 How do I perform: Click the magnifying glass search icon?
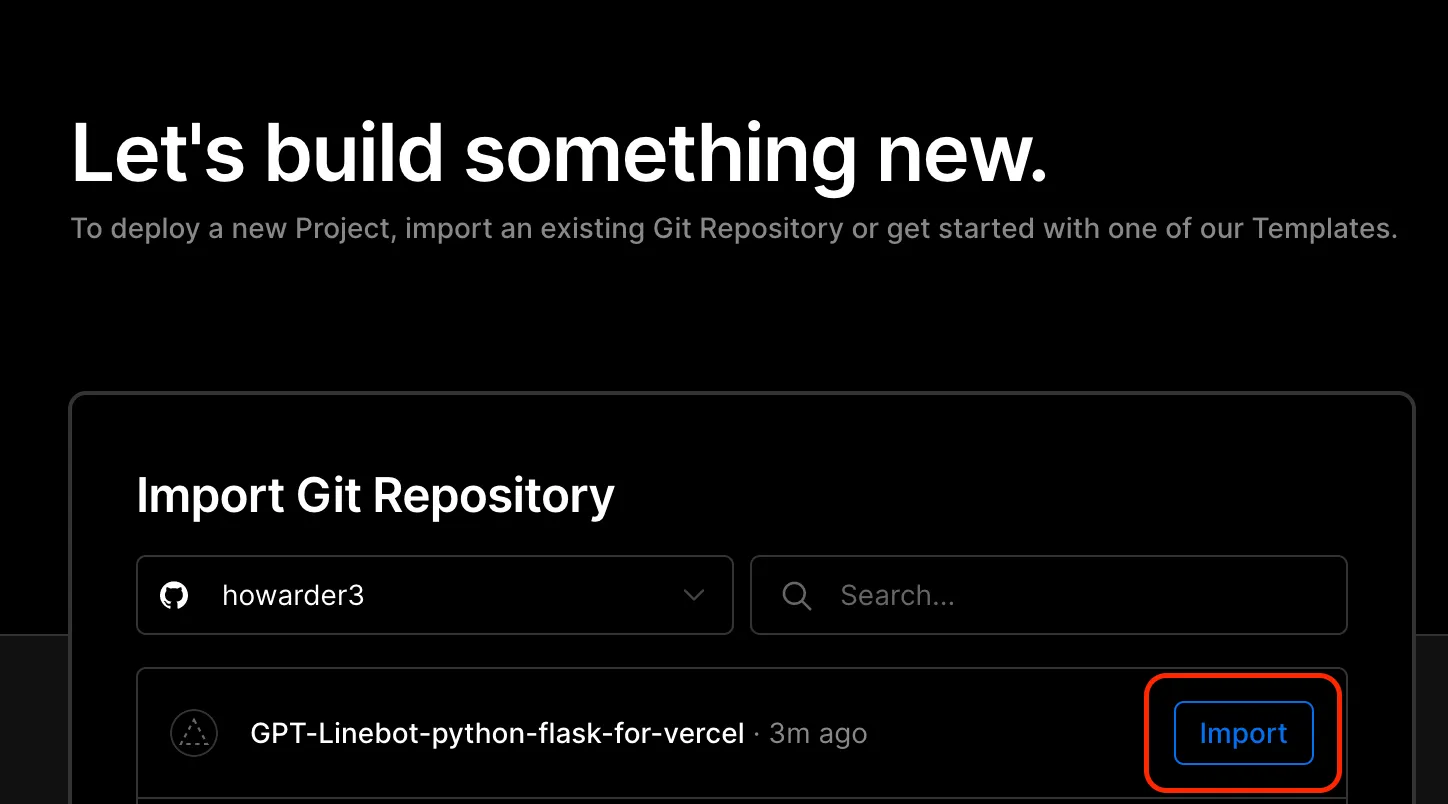pyautogui.click(x=796, y=596)
